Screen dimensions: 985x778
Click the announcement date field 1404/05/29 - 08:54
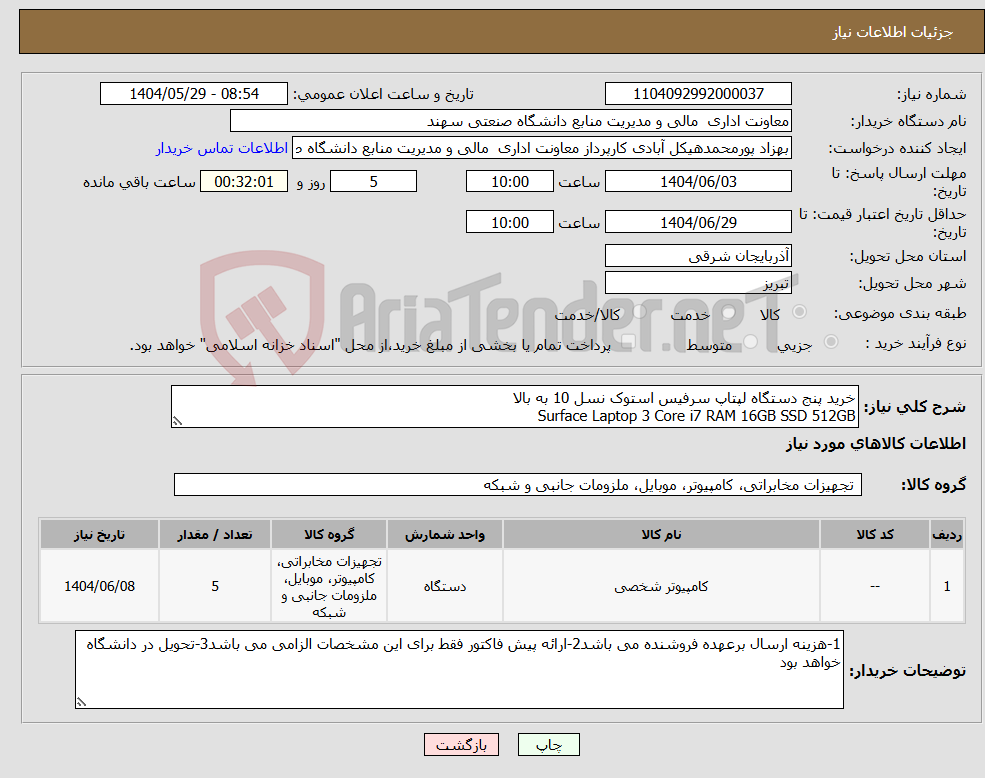pos(193,94)
